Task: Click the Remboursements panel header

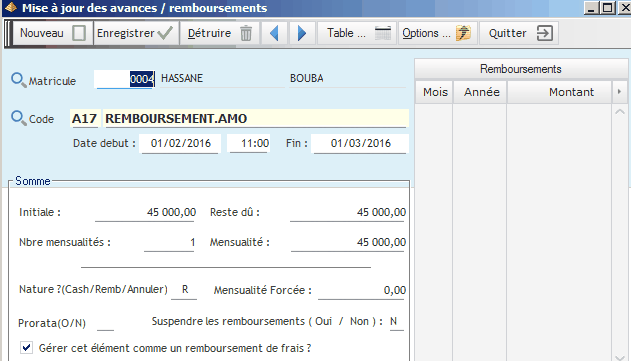Action: (x=521, y=69)
